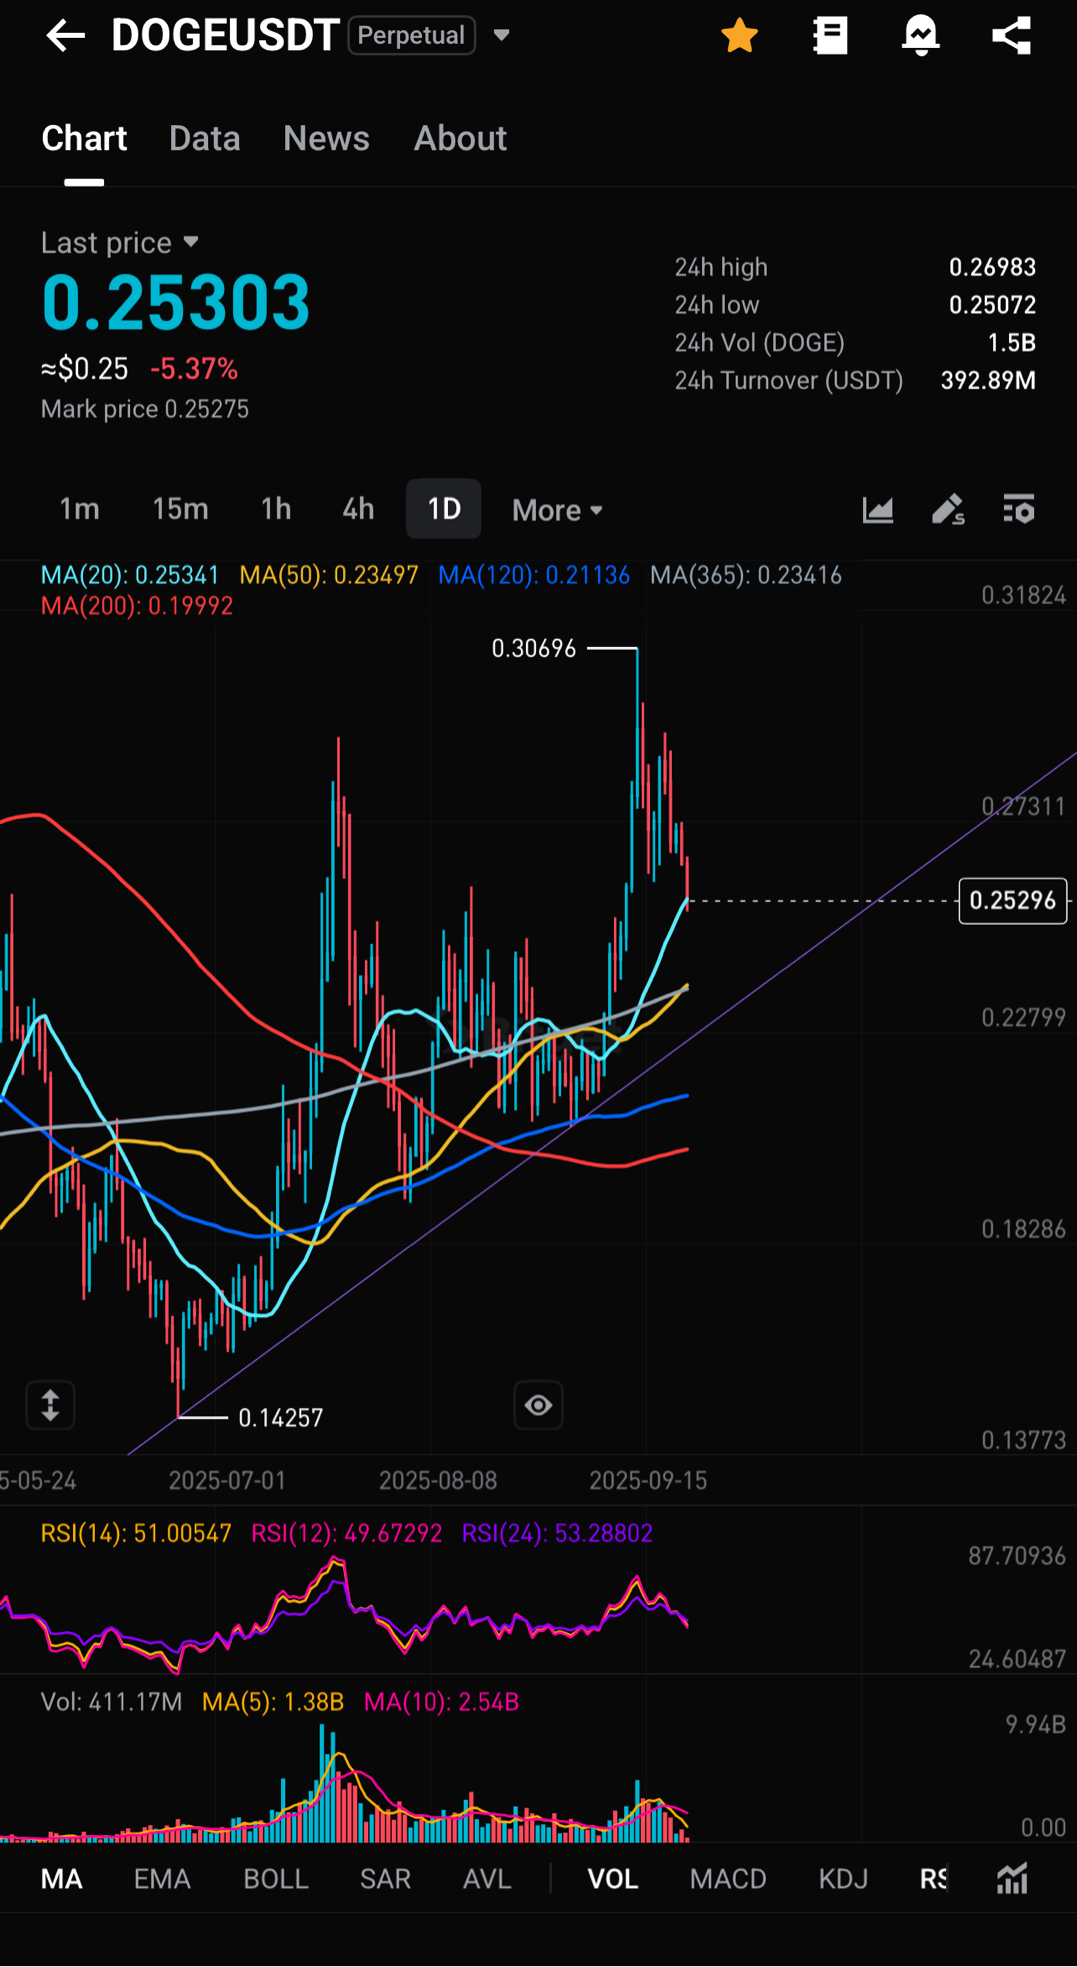Toggle chart visibility eye icon

tap(538, 1405)
